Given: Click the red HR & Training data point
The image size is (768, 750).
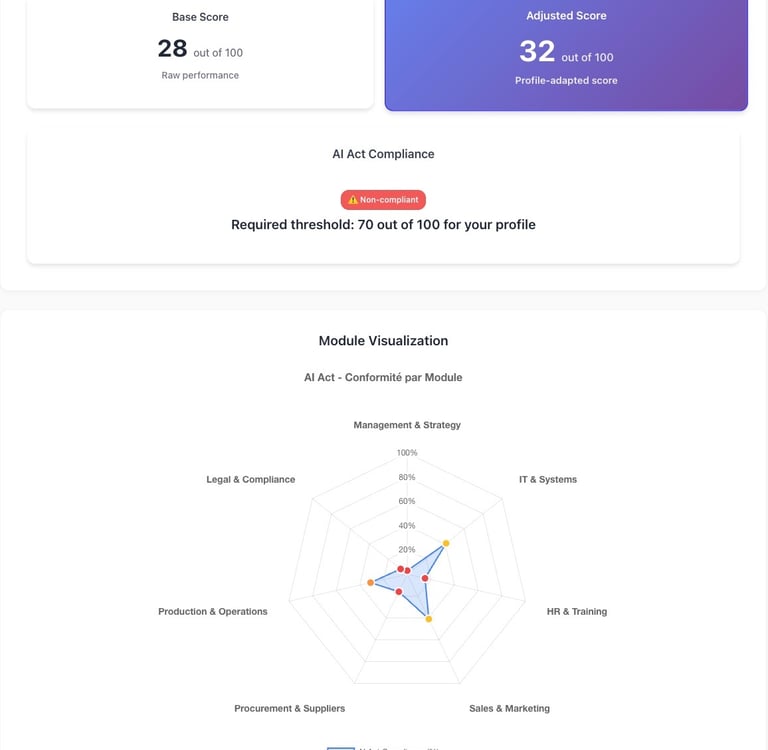Looking at the screenshot, I should [x=425, y=578].
